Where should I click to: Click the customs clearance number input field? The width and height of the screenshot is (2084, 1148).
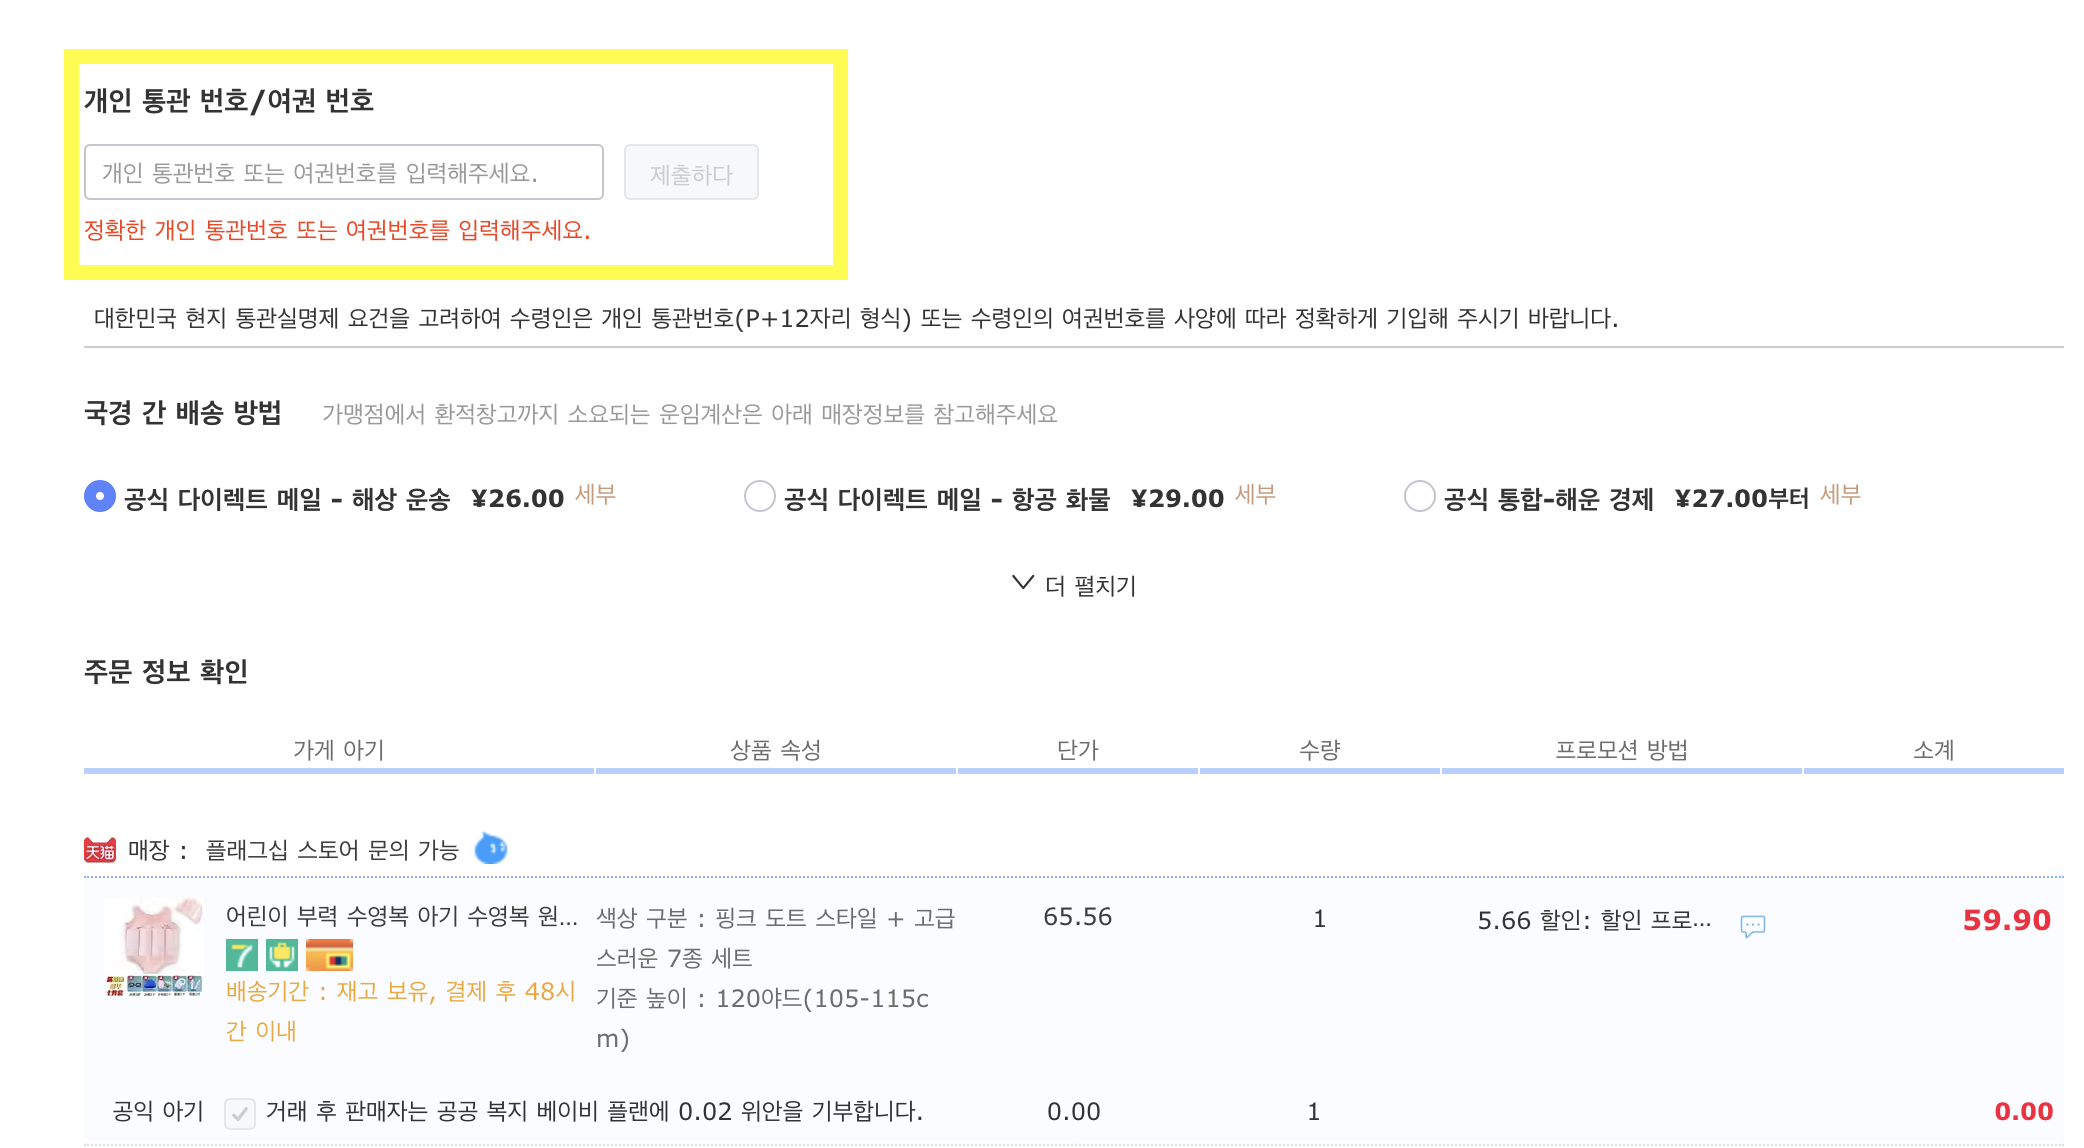[343, 173]
